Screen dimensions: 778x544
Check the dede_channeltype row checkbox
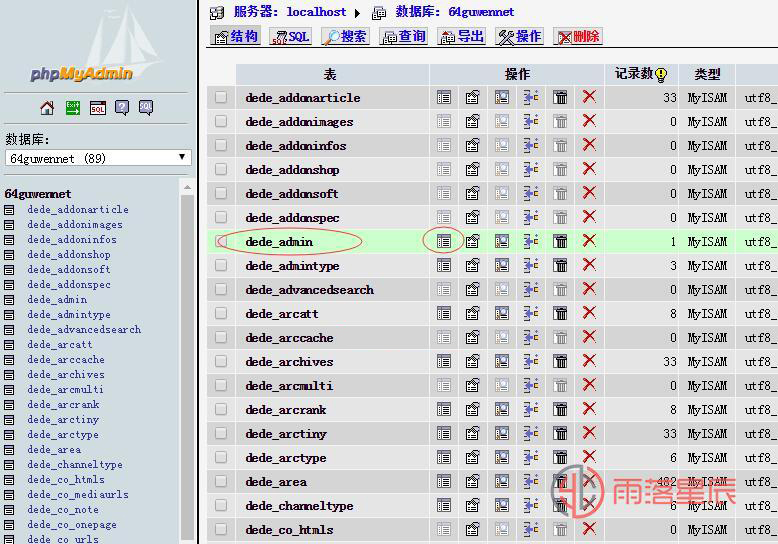tap(221, 505)
